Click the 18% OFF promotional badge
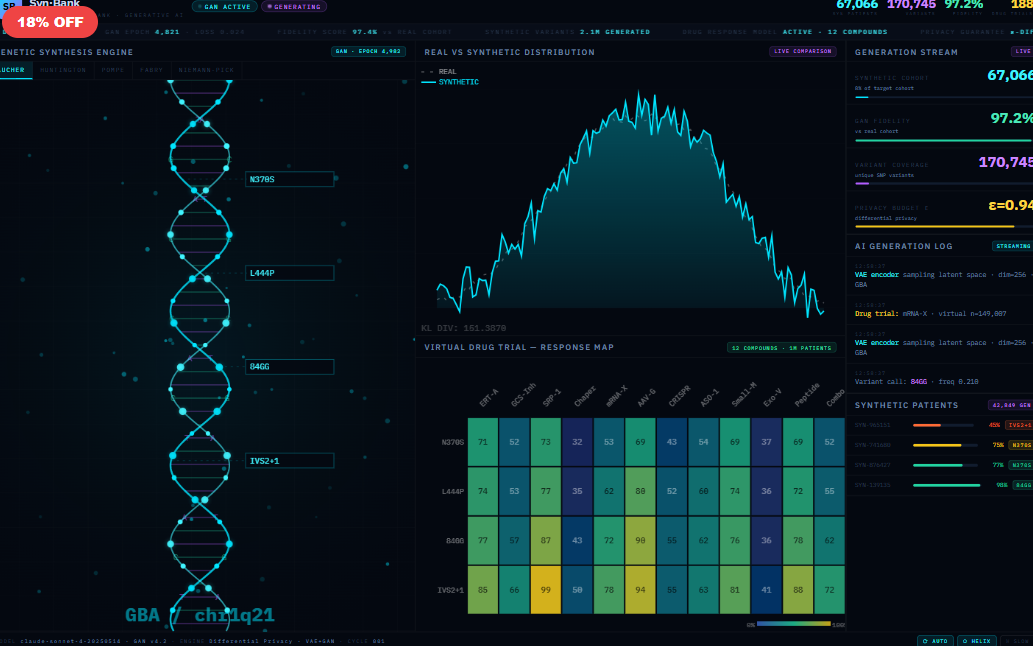This screenshot has height=646, width=1033. point(49,21)
